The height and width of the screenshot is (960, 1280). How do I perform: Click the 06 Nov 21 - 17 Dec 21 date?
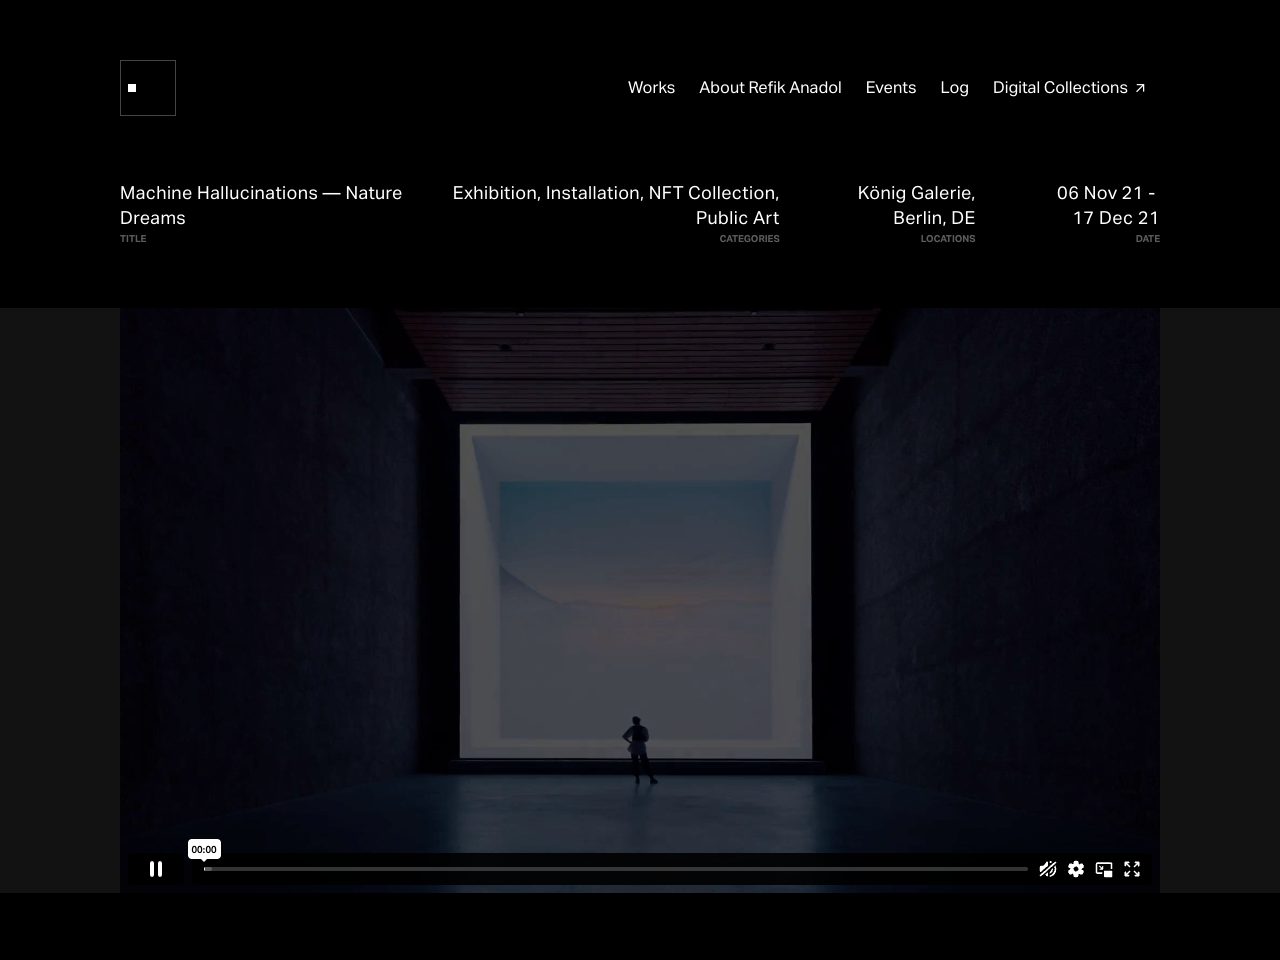pyautogui.click(x=1108, y=205)
